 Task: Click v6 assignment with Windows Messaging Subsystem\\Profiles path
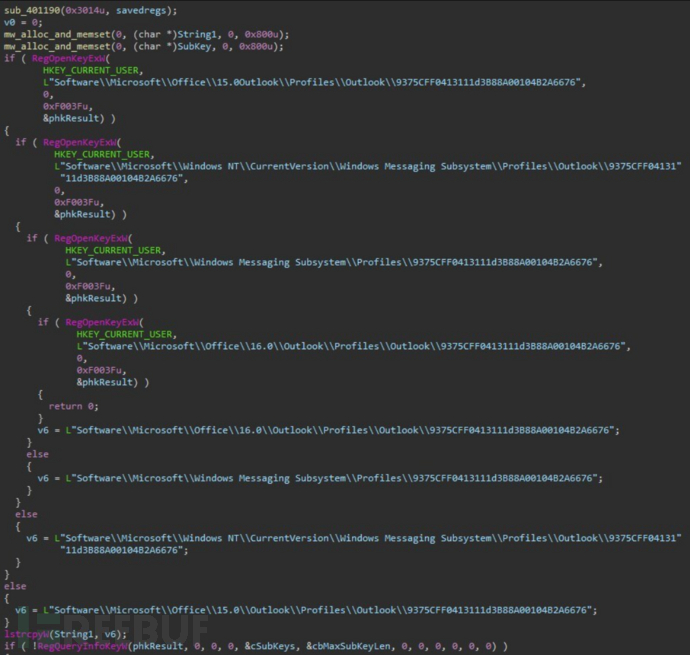(320, 478)
